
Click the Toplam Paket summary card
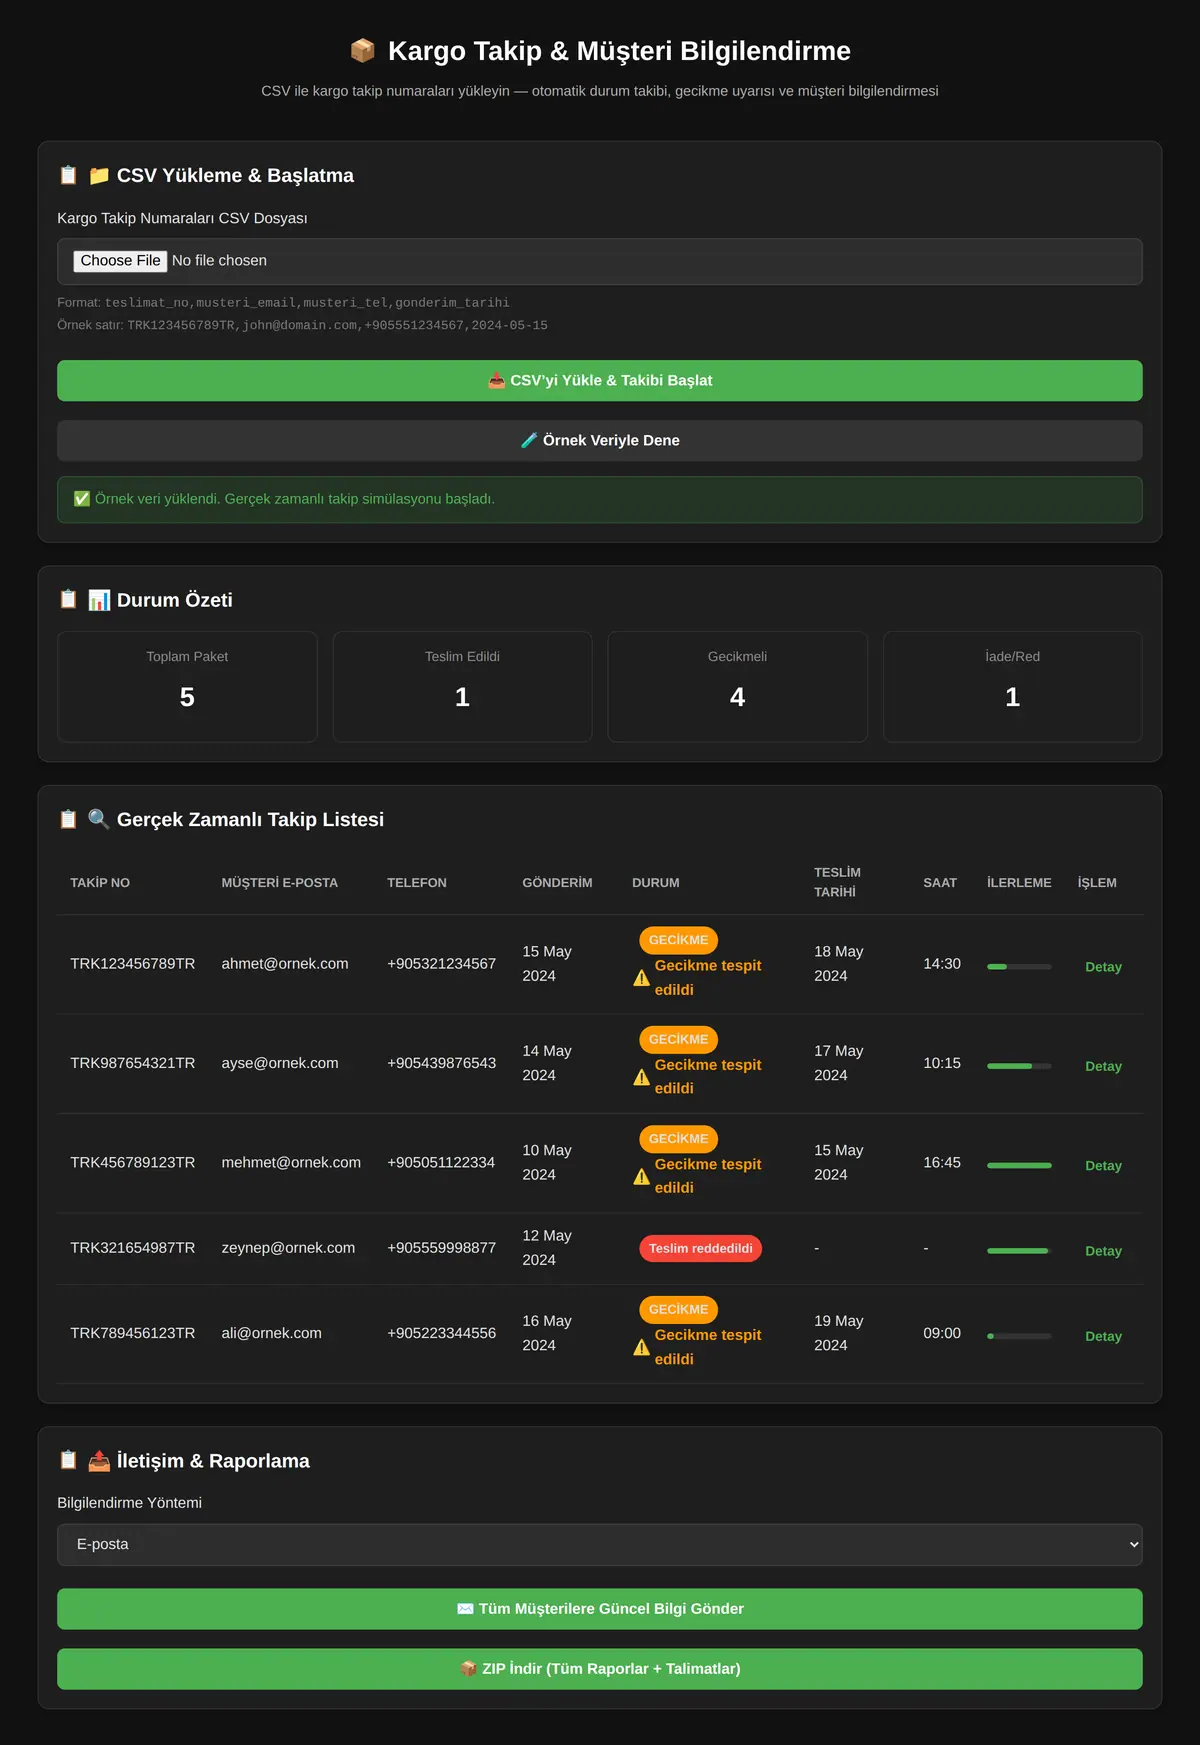[x=187, y=687]
